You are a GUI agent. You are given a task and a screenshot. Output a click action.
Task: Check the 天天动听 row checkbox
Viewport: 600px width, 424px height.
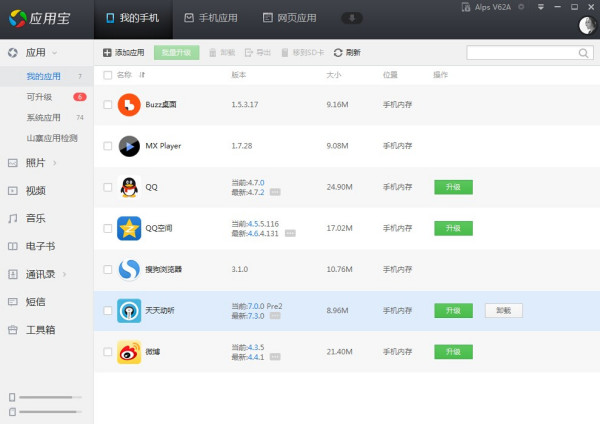tap(108, 311)
